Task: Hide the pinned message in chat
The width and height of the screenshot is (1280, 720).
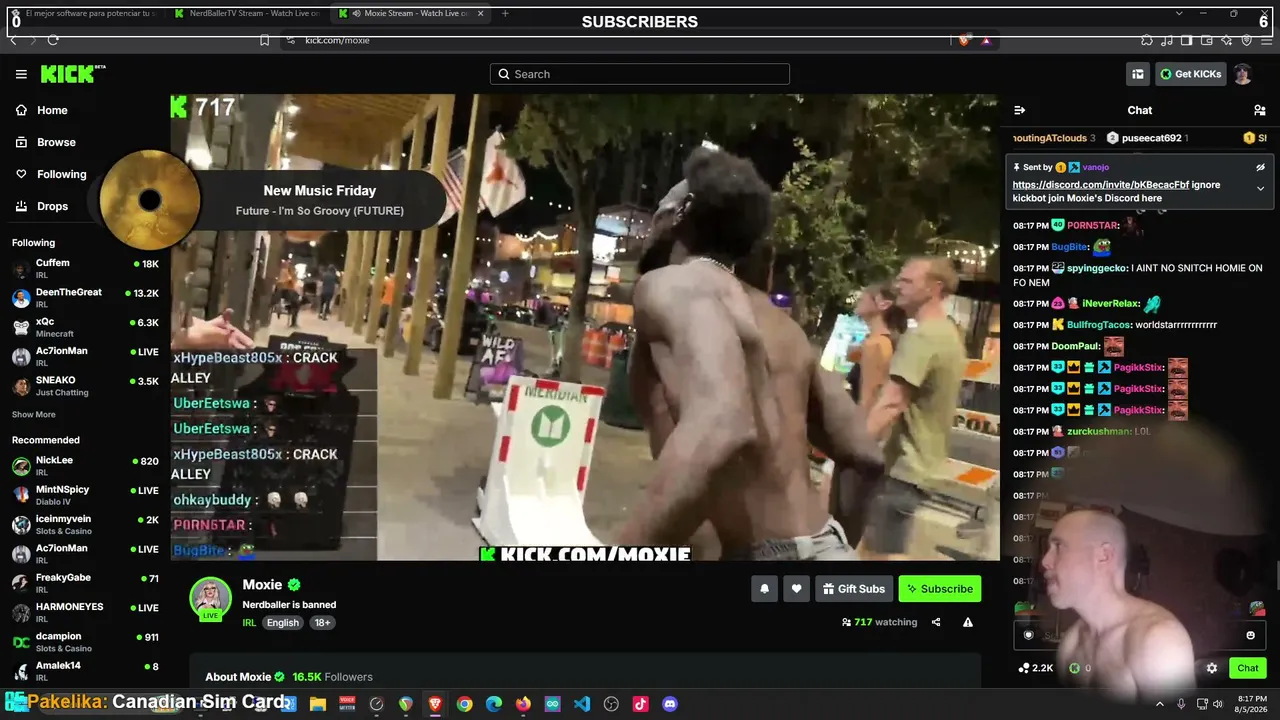Action: (1260, 167)
